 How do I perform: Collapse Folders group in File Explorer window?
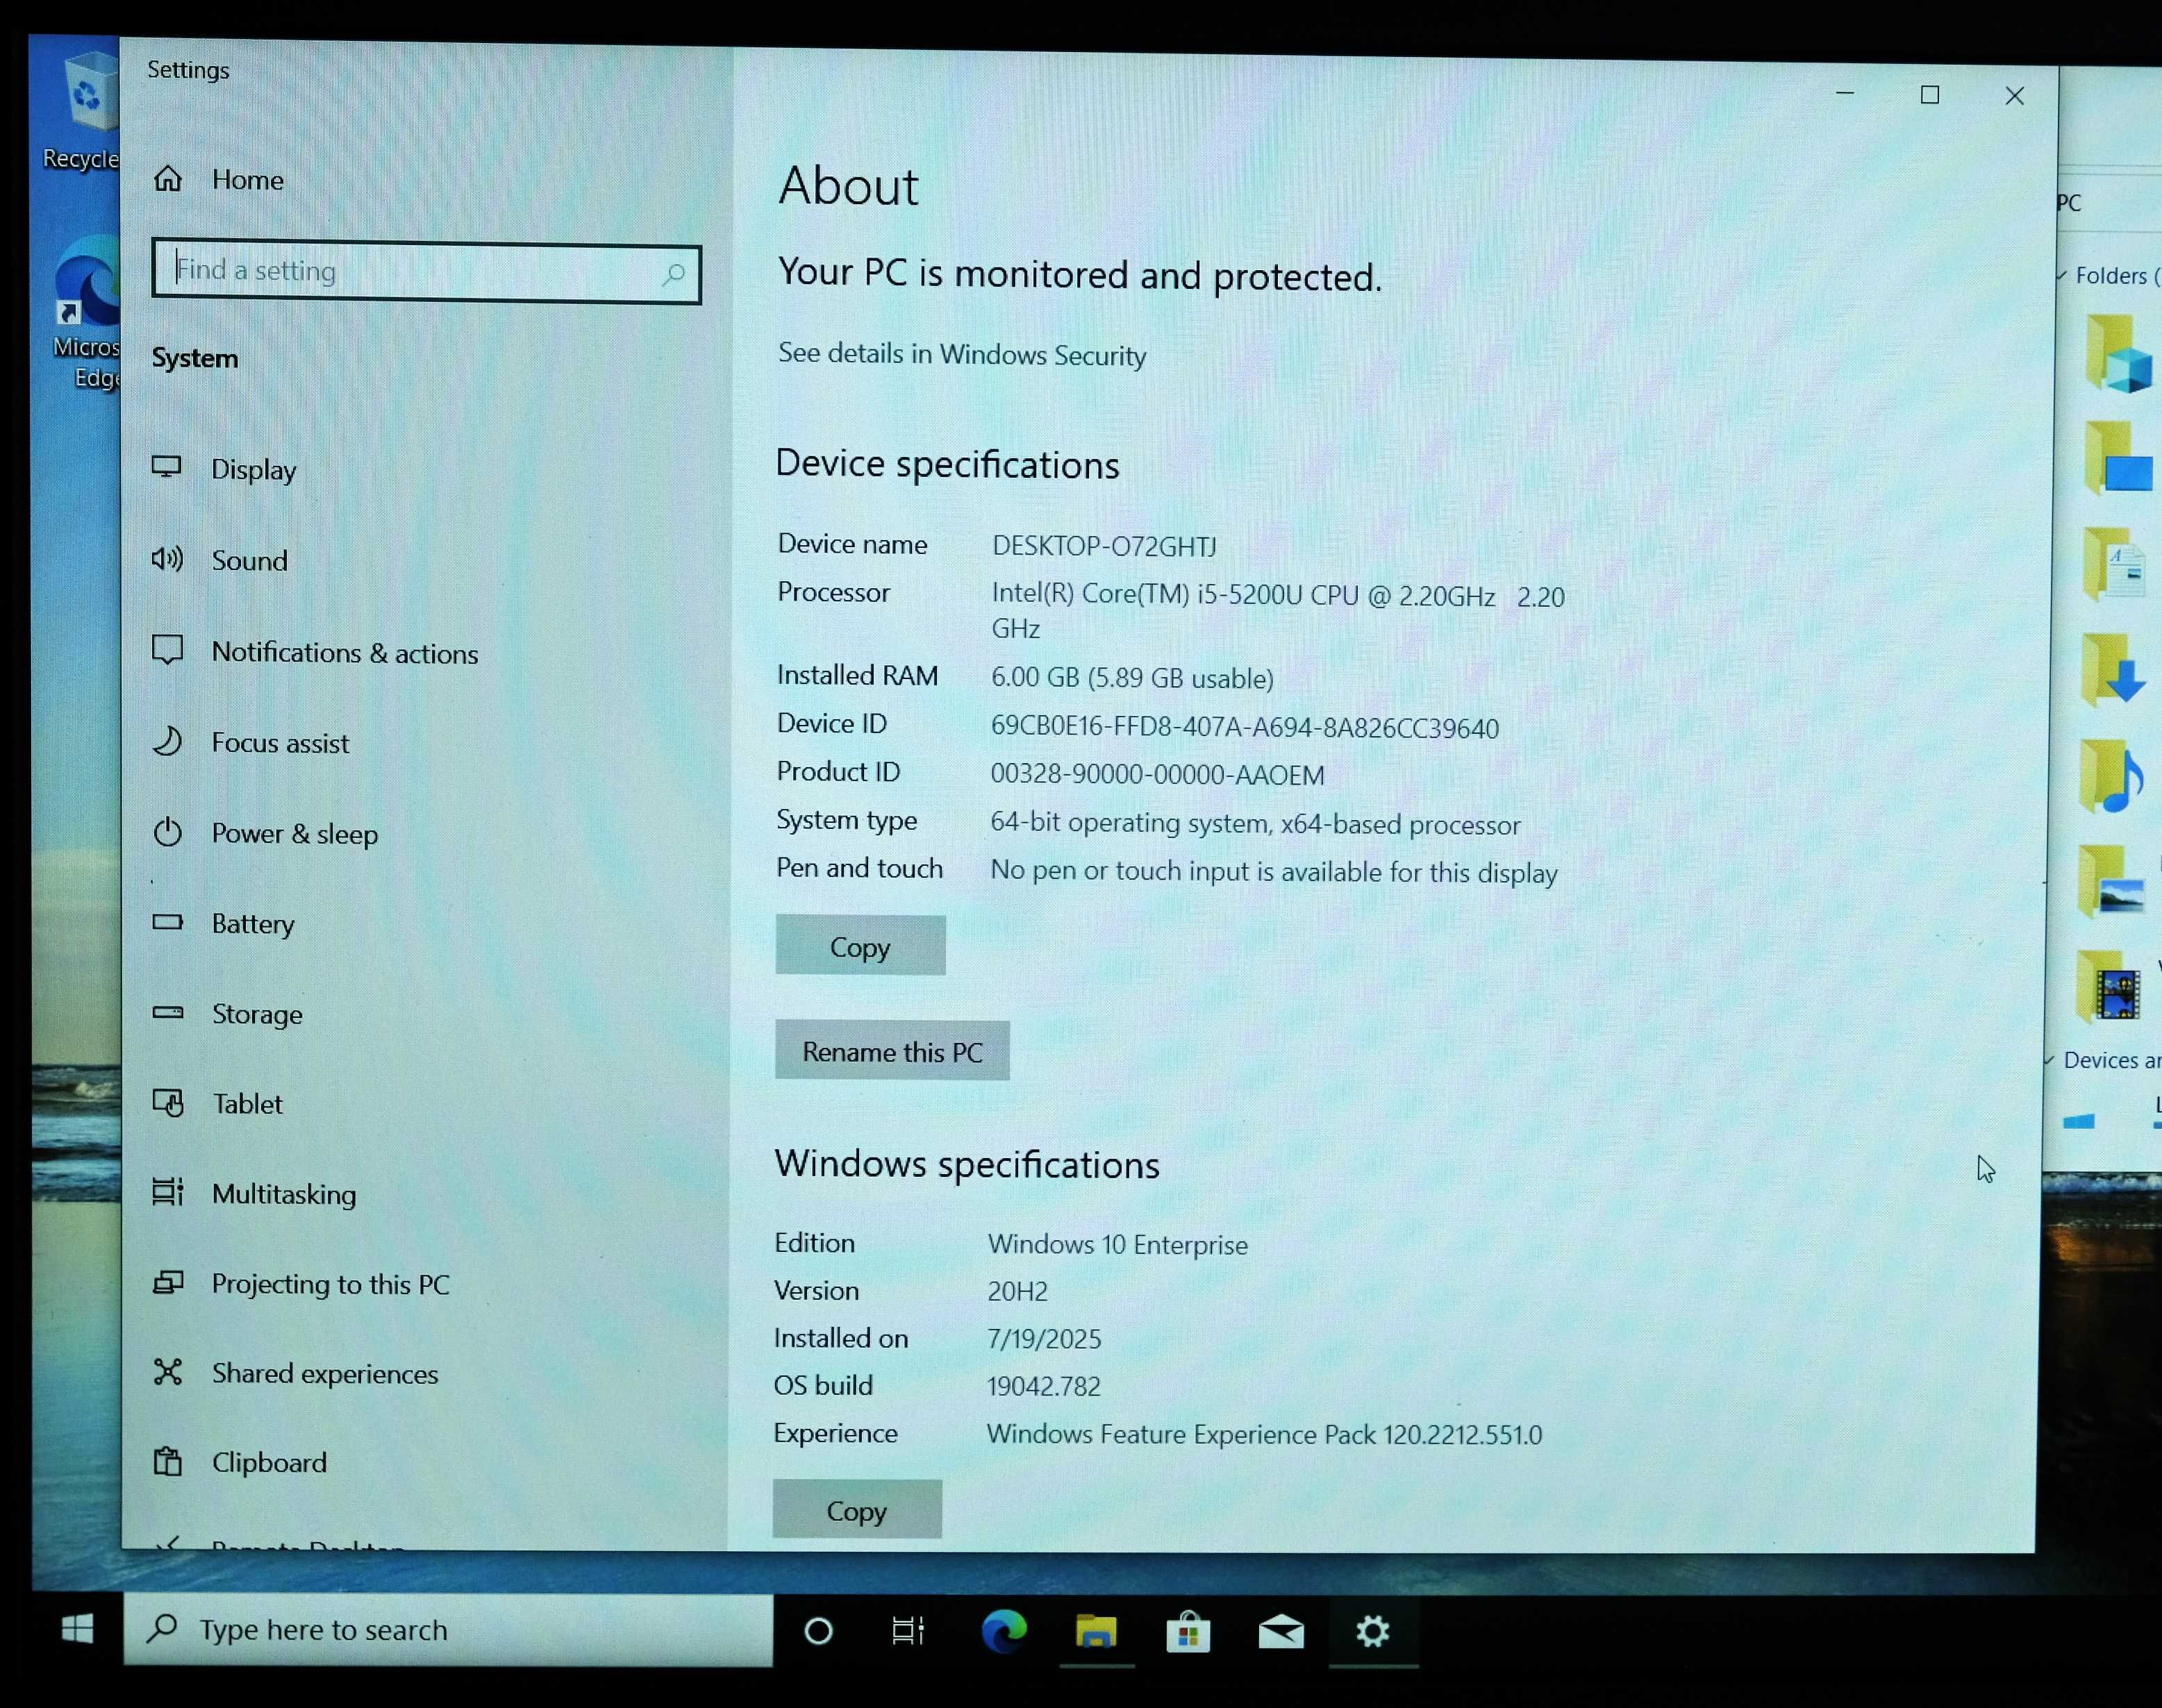[x=2061, y=275]
